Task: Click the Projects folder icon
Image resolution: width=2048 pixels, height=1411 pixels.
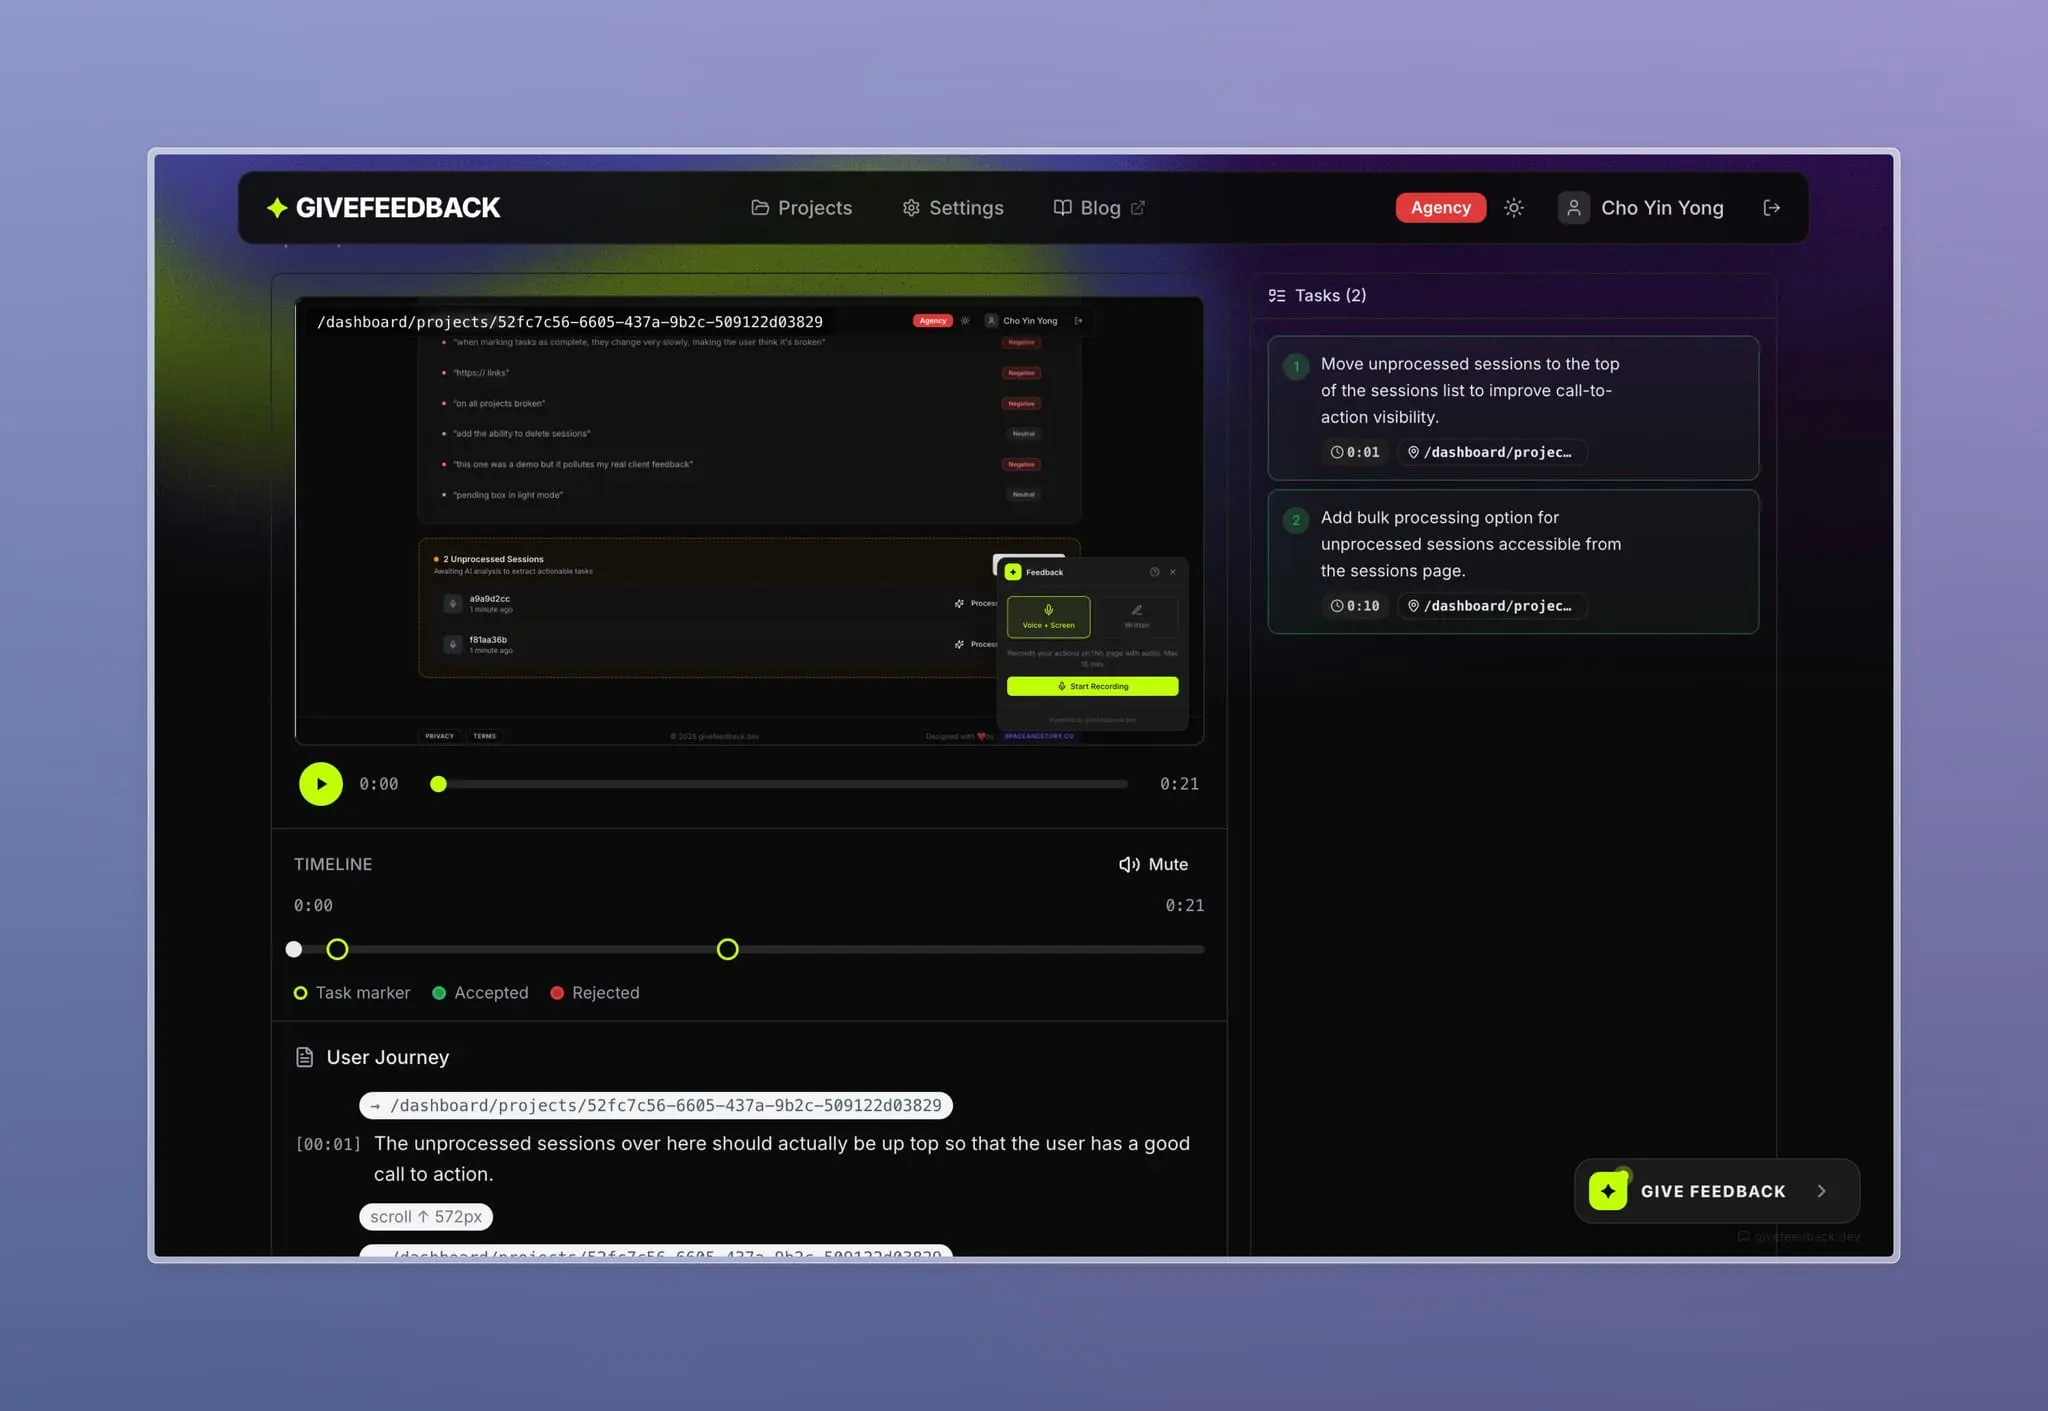Action: click(x=760, y=208)
